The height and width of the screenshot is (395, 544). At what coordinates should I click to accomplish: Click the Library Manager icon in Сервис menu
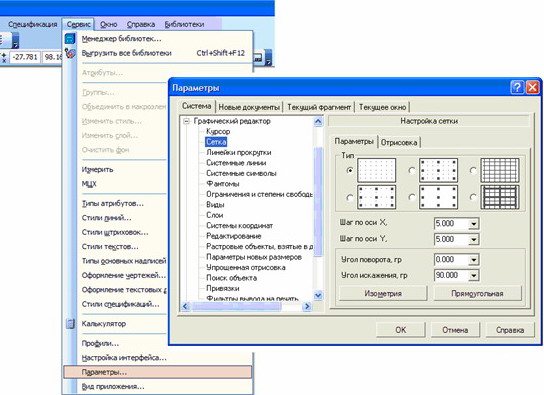pyautogui.click(x=70, y=38)
